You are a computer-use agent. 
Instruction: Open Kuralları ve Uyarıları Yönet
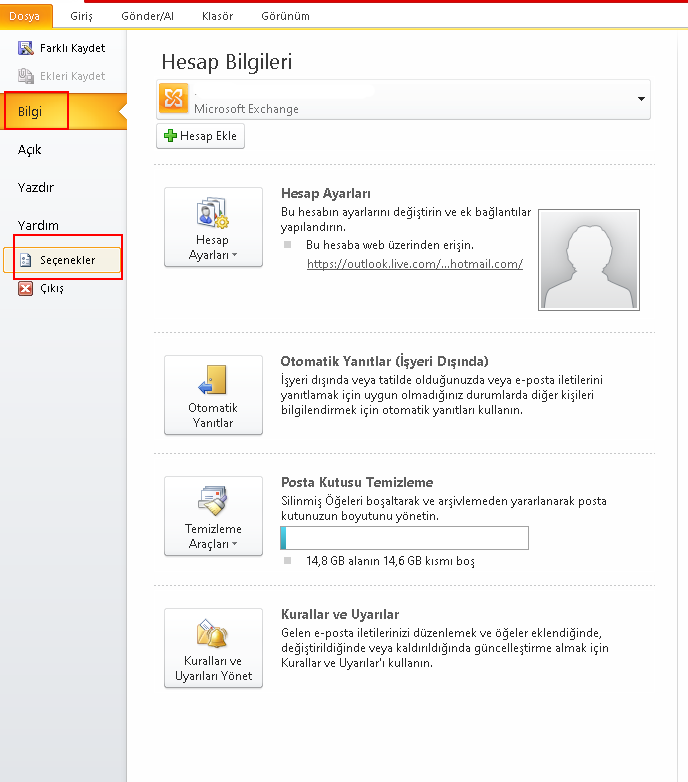pos(213,648)
